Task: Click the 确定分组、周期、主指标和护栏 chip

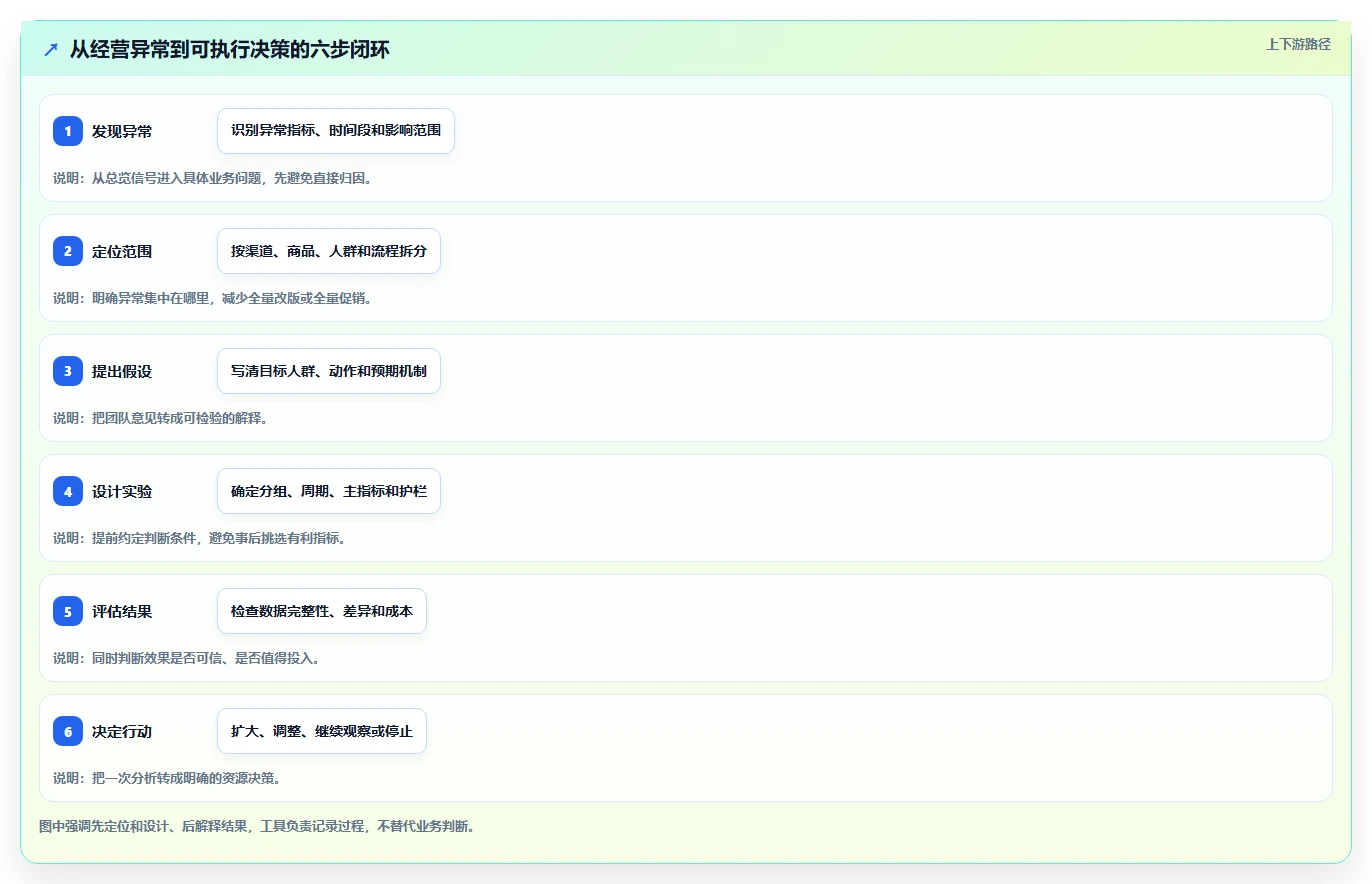Action: point(329,491)
